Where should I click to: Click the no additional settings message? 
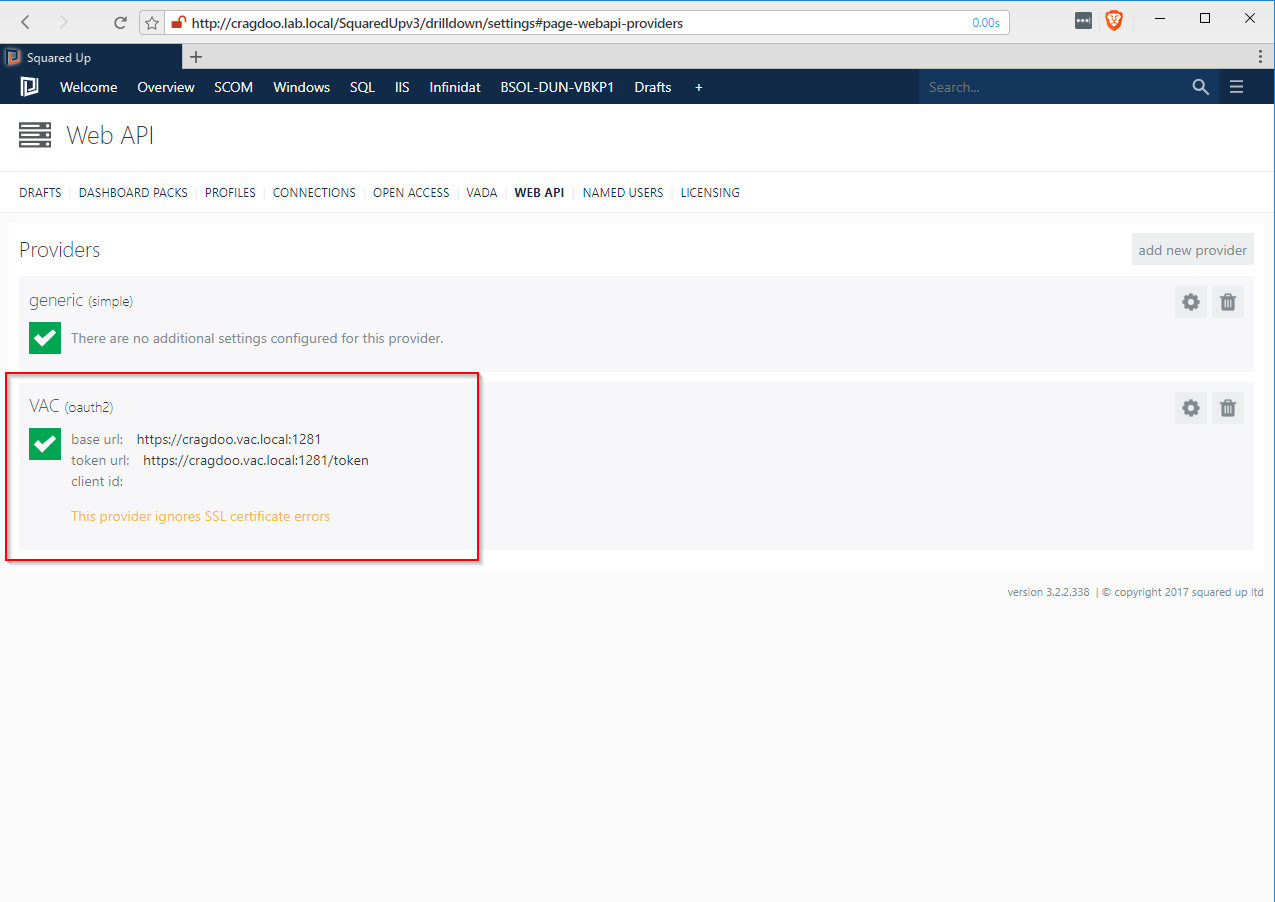click(257, 339)
